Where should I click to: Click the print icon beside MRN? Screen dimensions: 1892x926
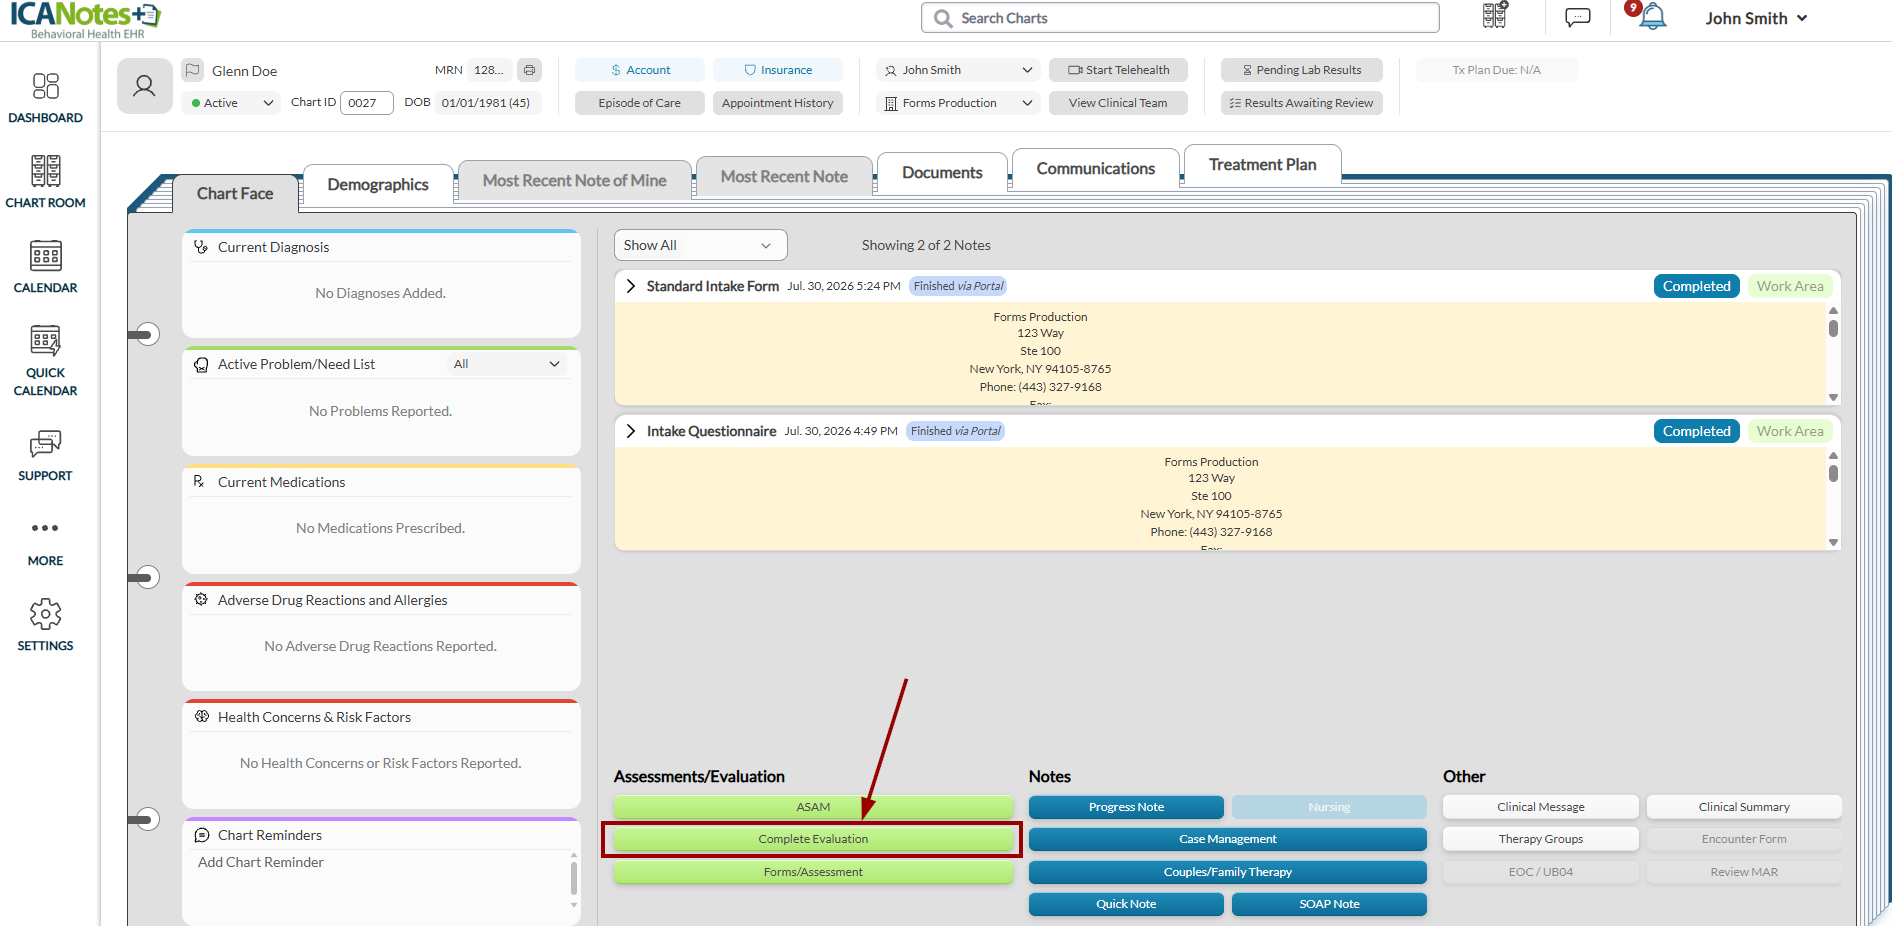point(529,70)
